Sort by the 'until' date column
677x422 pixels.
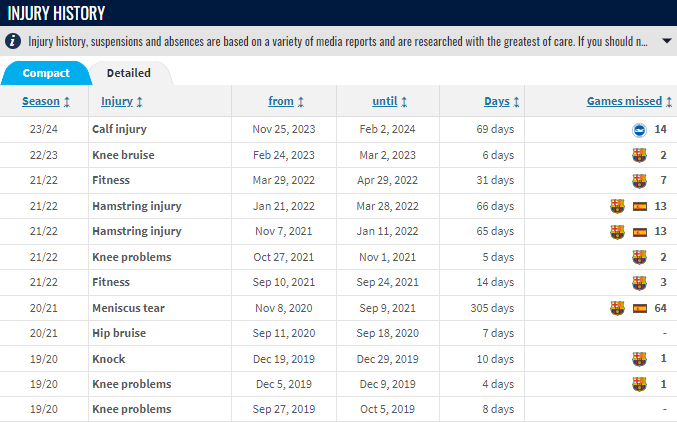coord(385,101)
